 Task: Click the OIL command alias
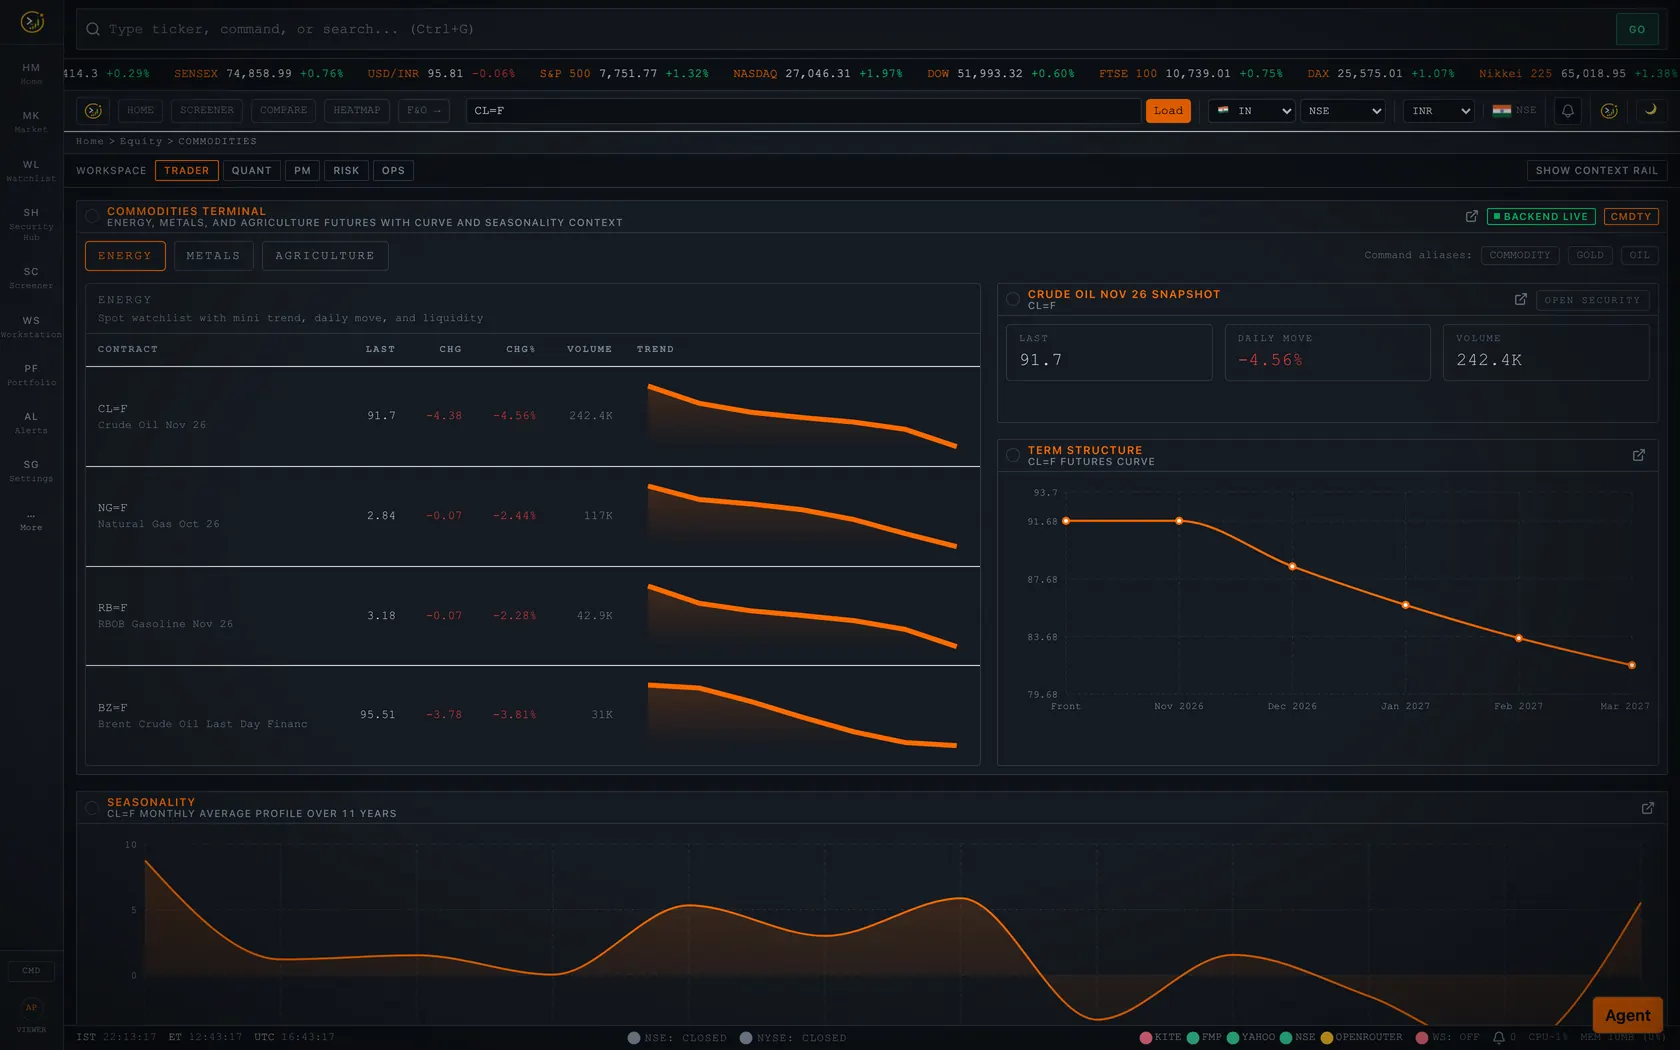pyautogui.click(x=1640, y=256)
